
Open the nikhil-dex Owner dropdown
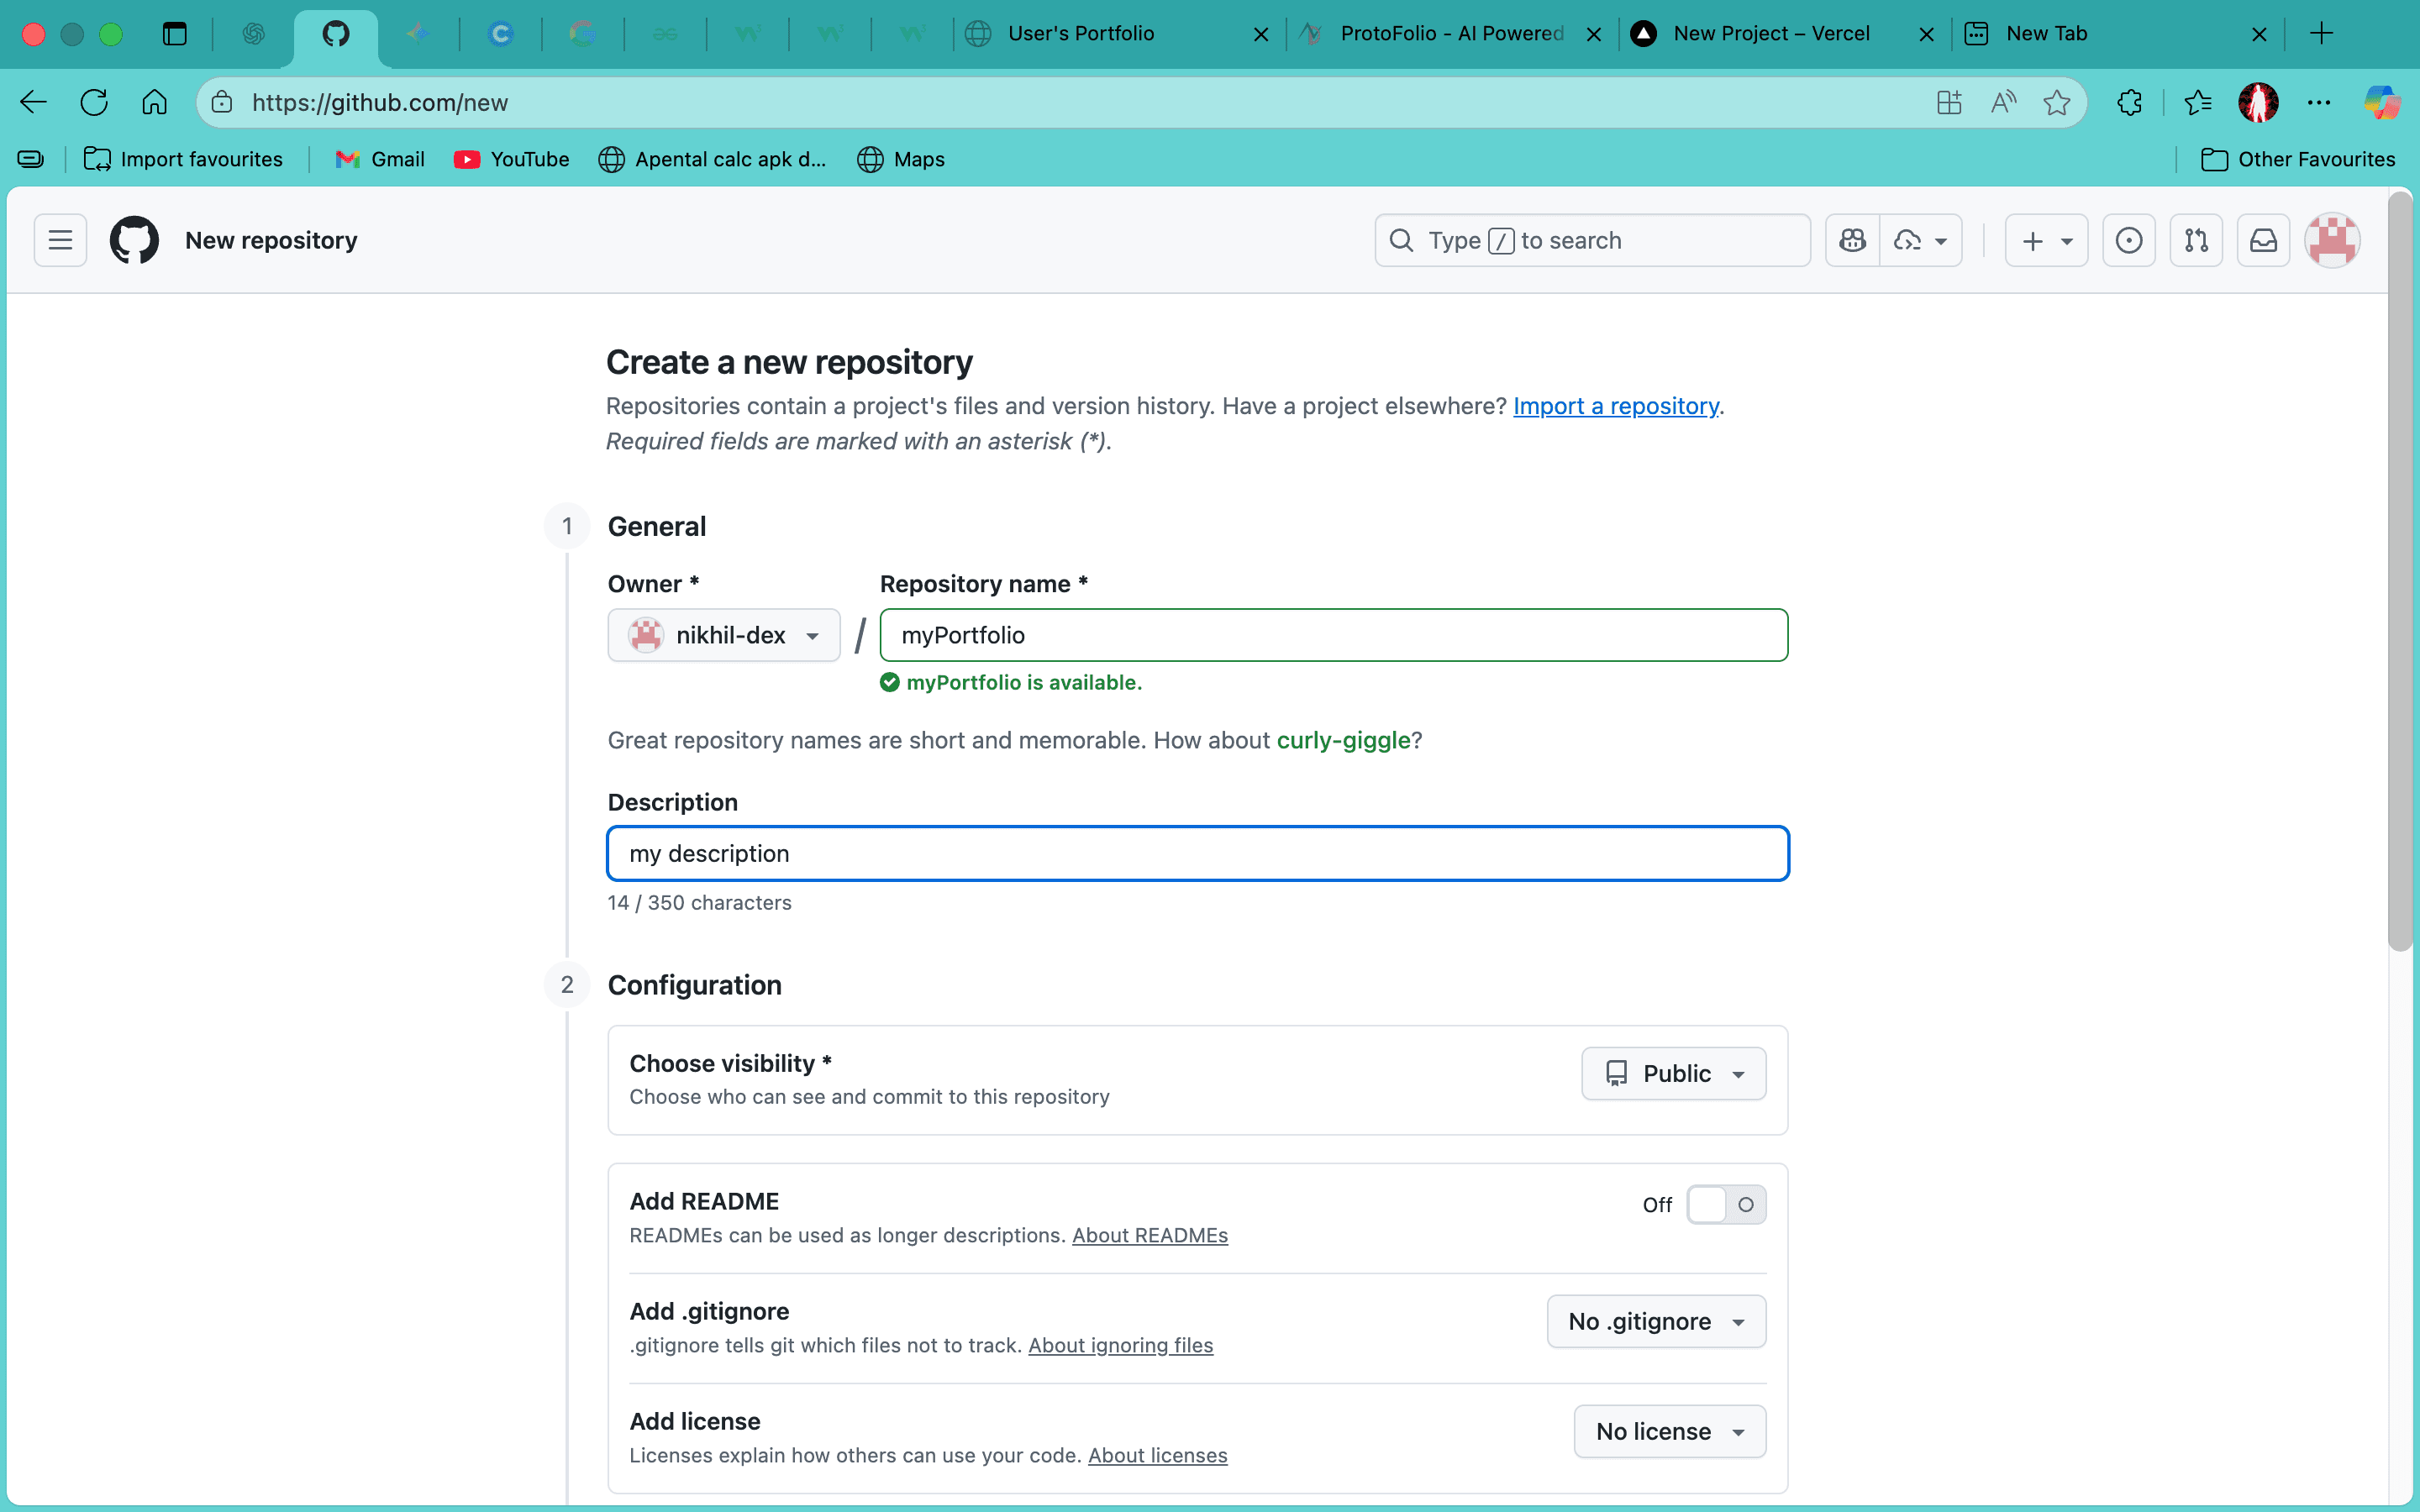[724, 635]
